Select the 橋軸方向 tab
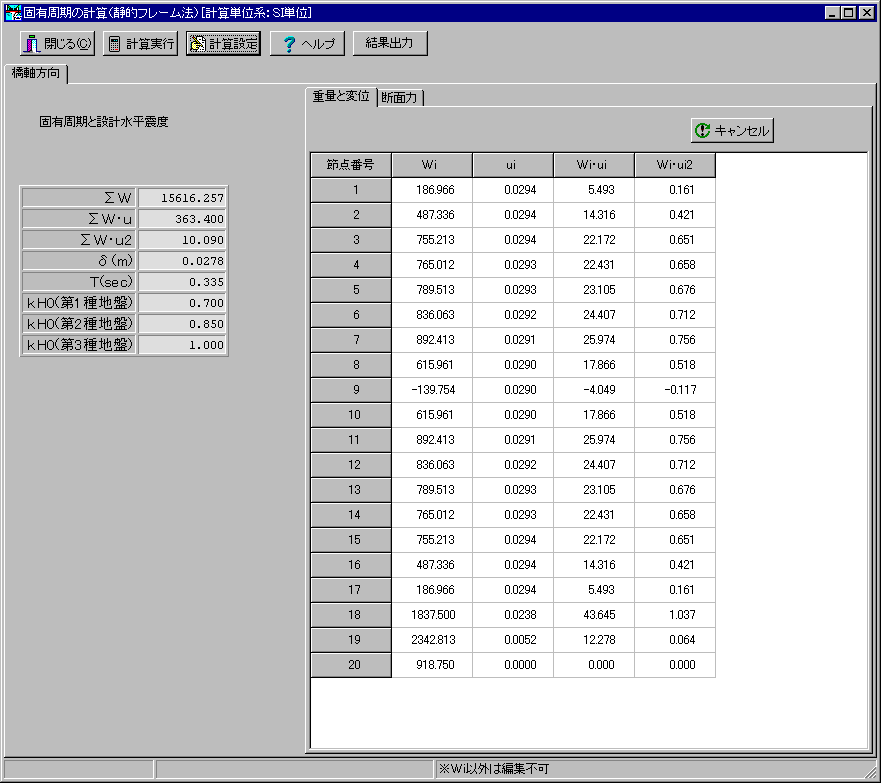Image resolution: width=881 pixels, height=783 pixels. 35,73
